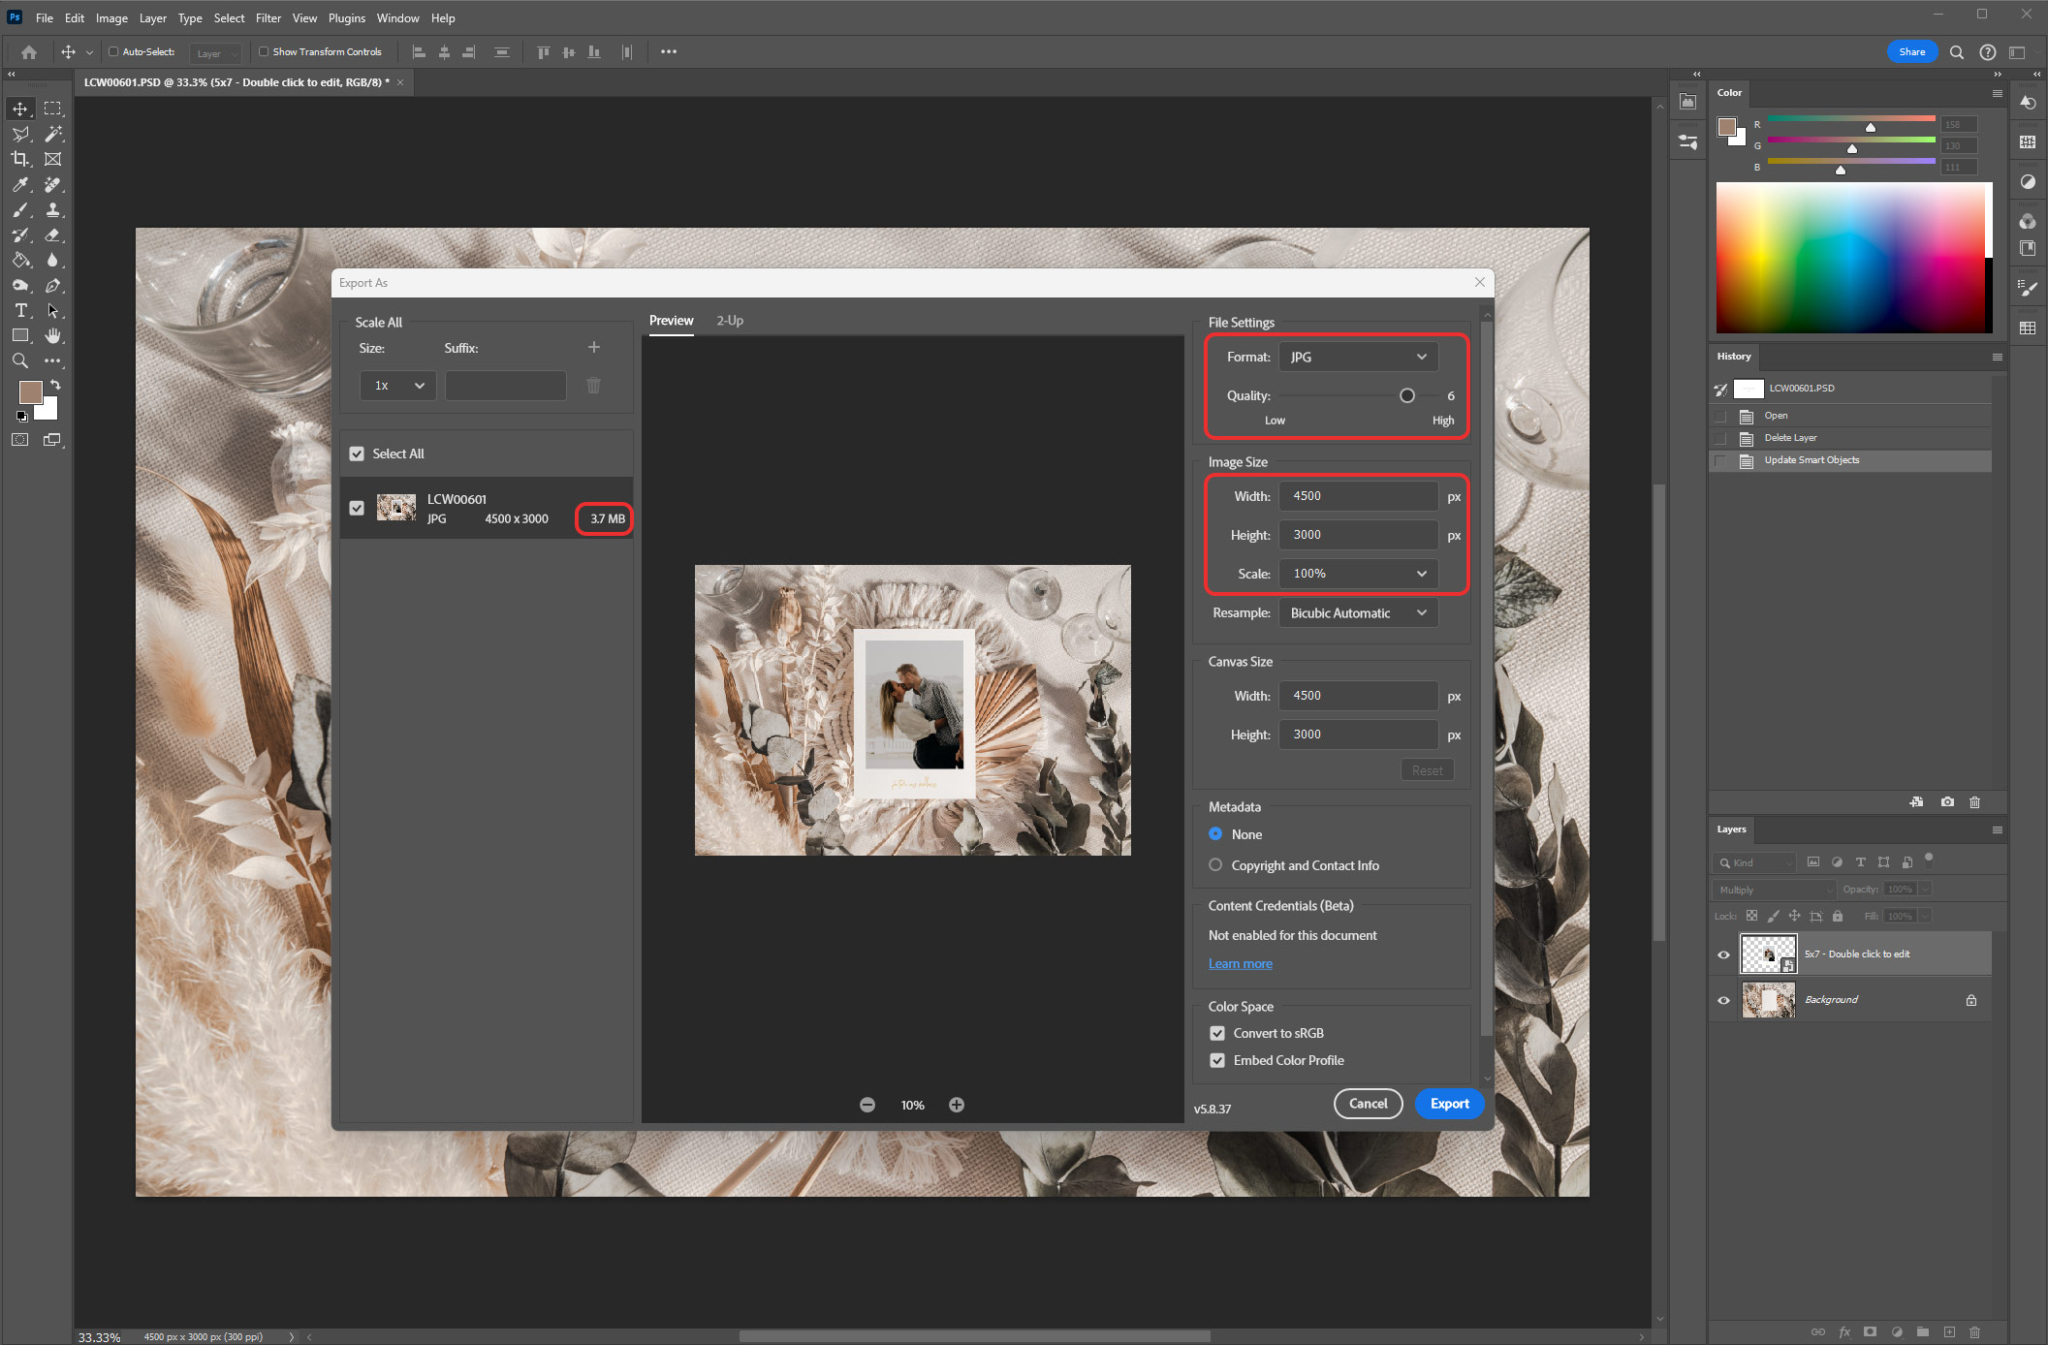Open the Format dropdown set to JPG

tap(1356, 356)
